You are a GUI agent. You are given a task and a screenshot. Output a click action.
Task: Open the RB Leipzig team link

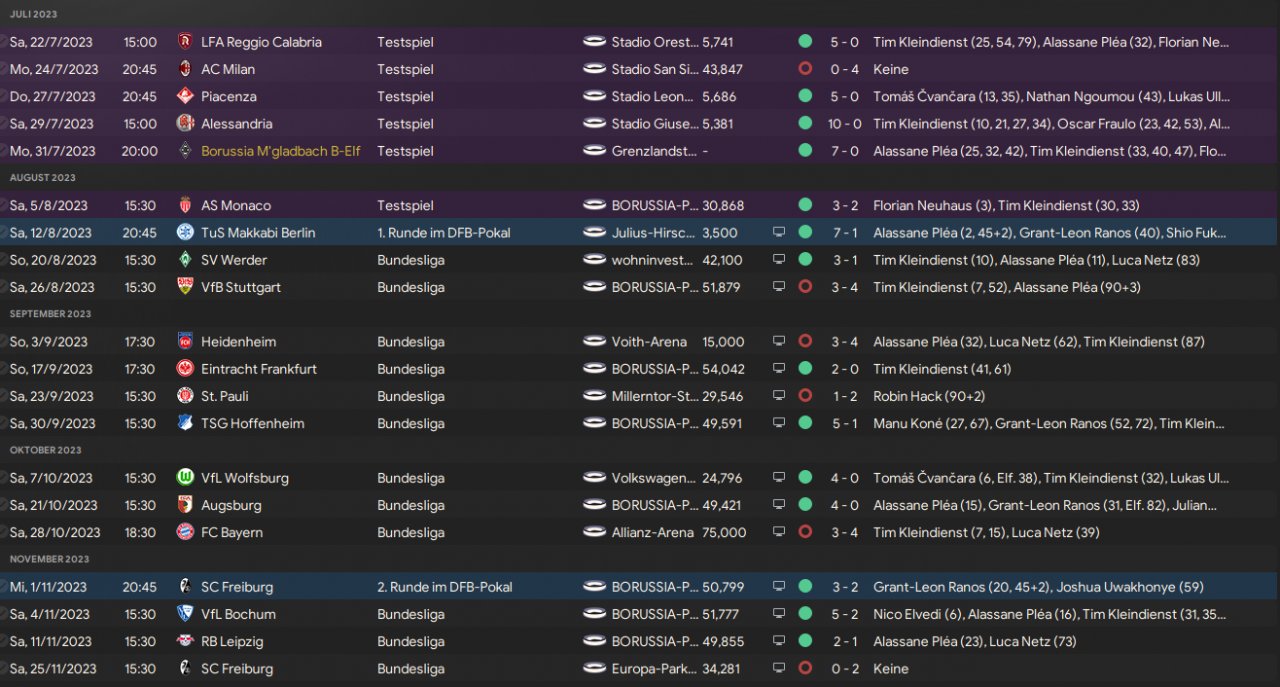231,641
